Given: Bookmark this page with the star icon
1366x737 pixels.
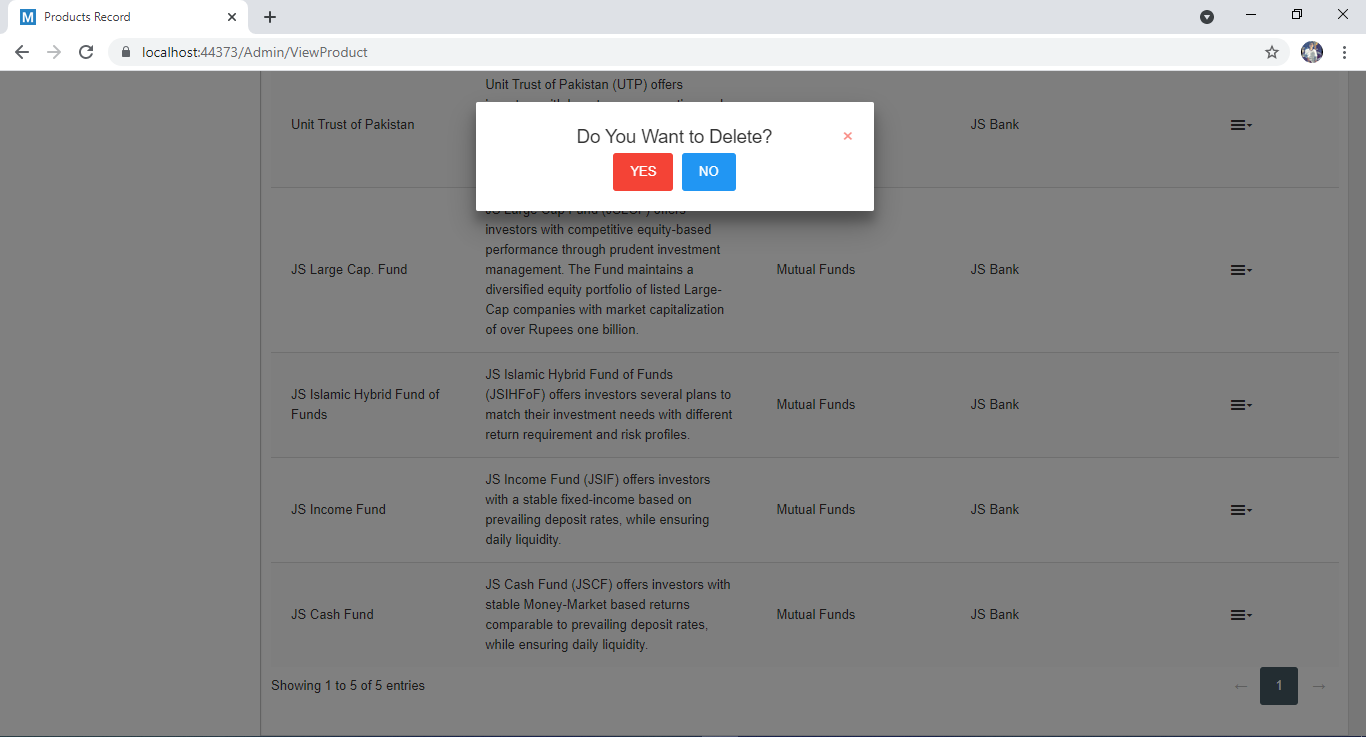Looking at the screenshot, I should (x=1272, y=52).
